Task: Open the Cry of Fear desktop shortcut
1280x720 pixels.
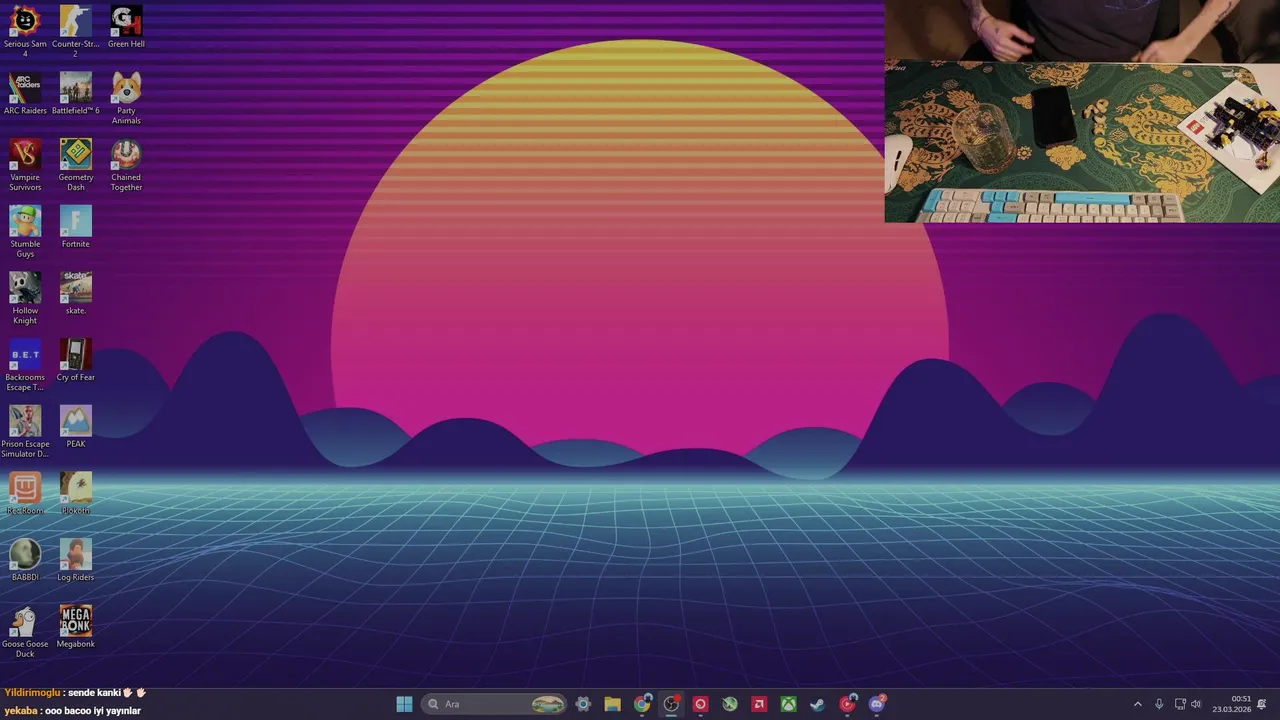Action: pos(75,360)
